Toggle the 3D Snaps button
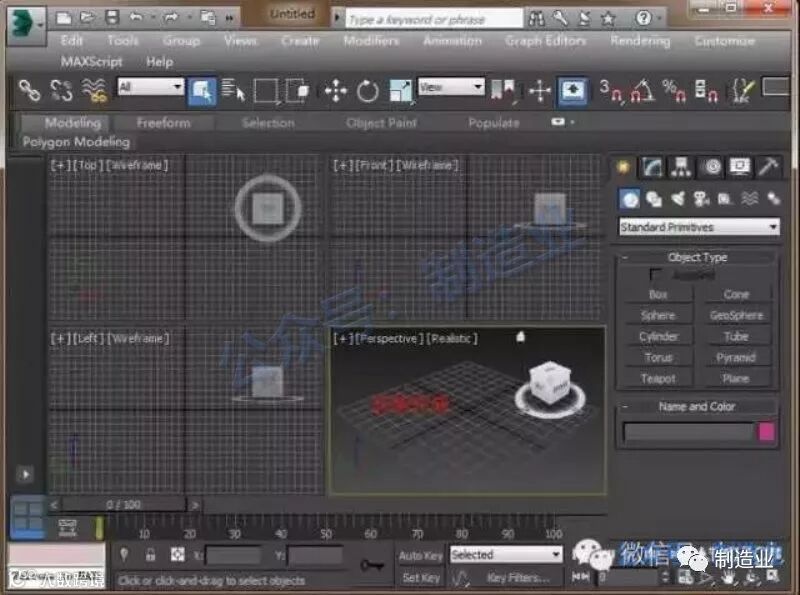This screenshot has height=595, width=800. point(611,91)
